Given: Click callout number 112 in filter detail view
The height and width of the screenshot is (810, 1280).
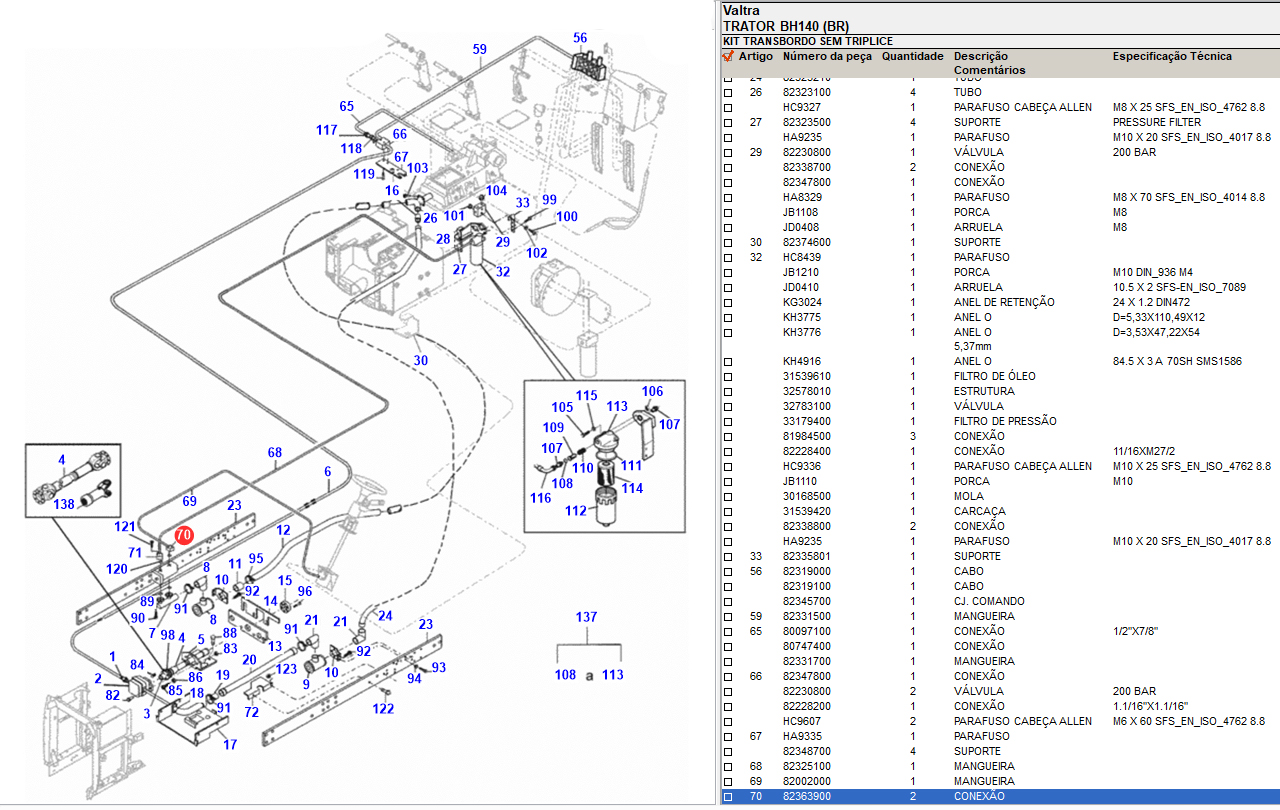Looking at the screenshot, I should 575,511.
